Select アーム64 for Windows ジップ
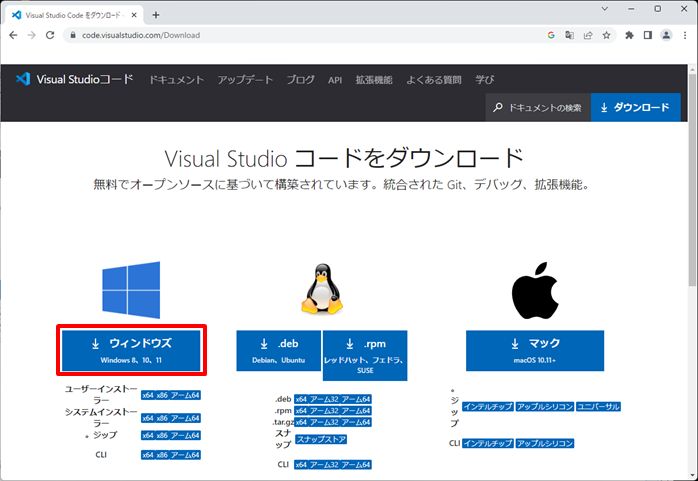The width and height of the screenshot is (698, 481). click(x=185, y=435)
